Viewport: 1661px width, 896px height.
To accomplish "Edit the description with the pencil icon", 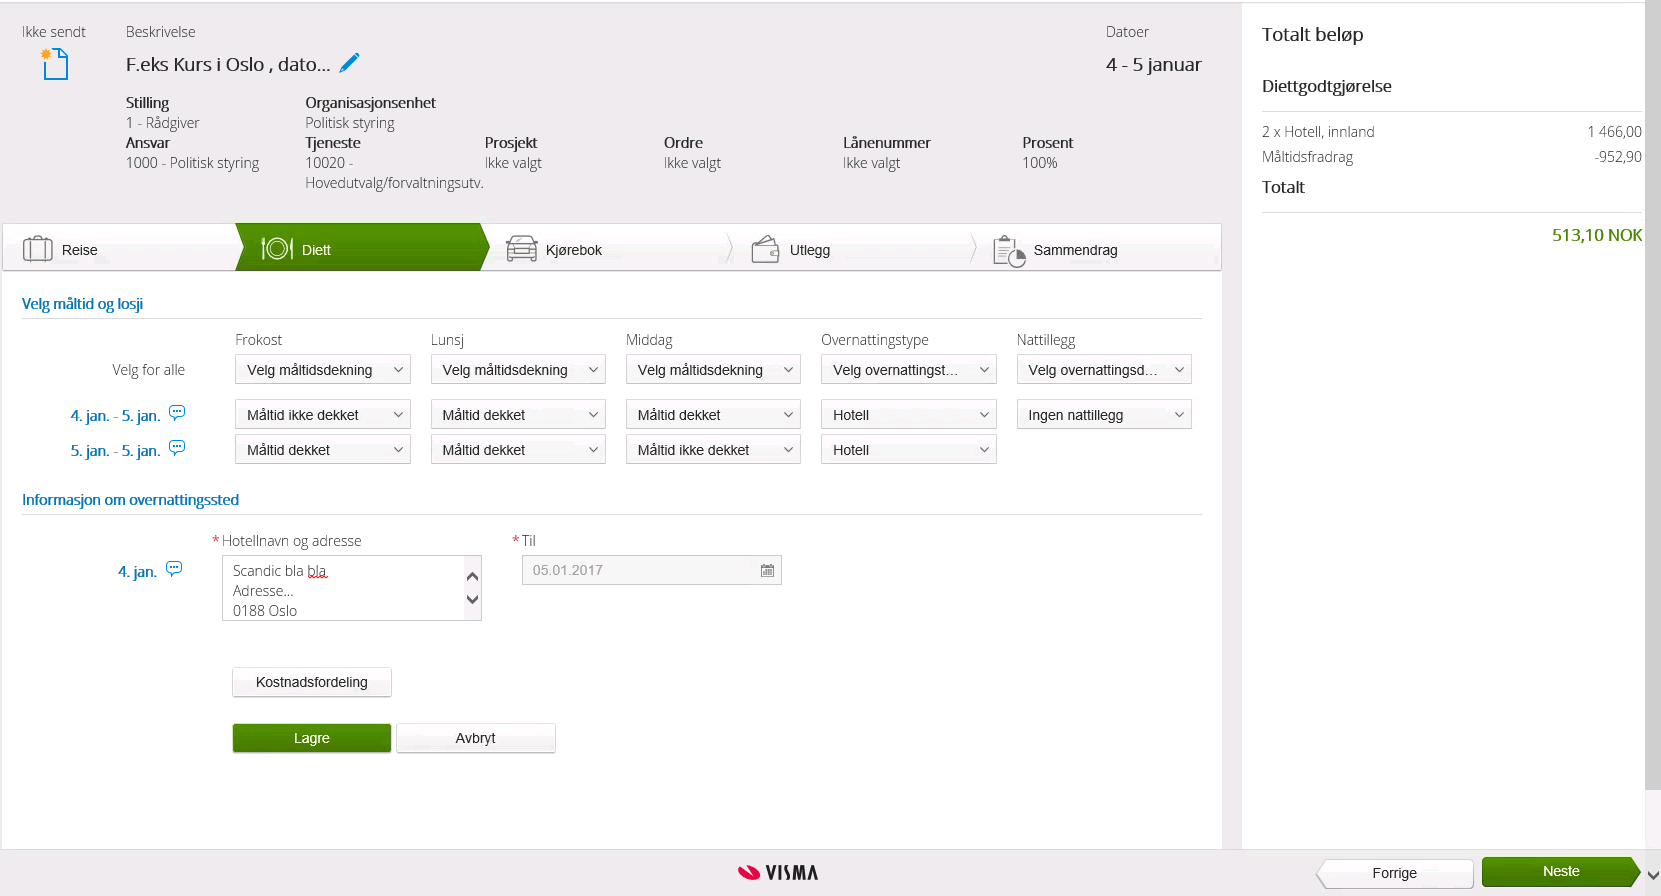I will (x=349, y=63).
